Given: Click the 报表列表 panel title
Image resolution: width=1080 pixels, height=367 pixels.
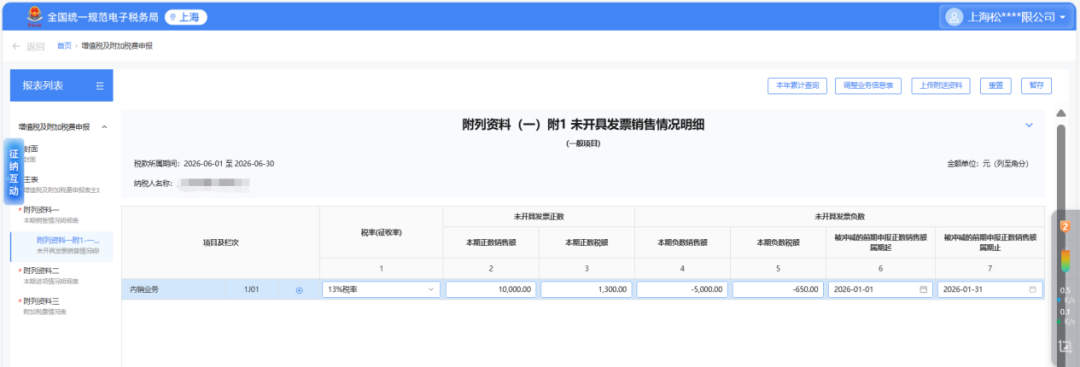Looking at the screenshot, I should 43,85.
